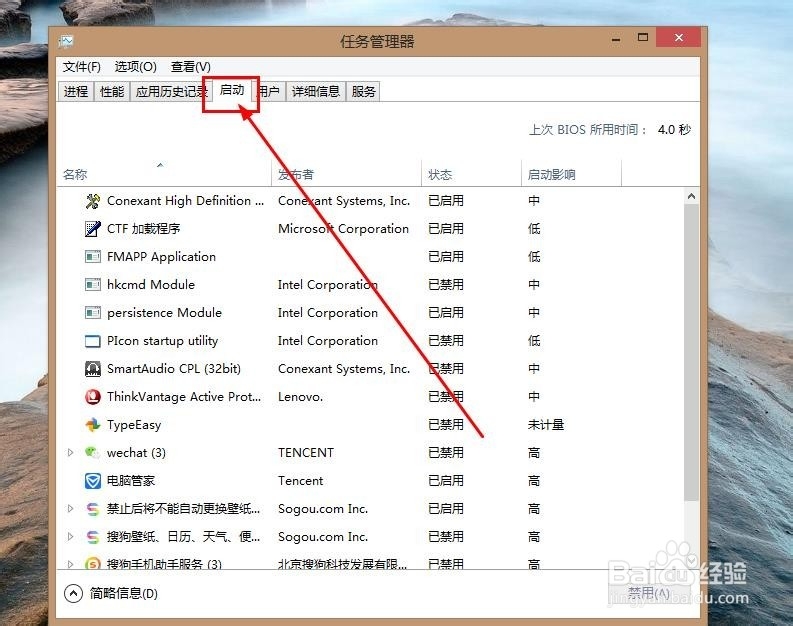
Task: Click the 简略信息(D) link text
Action: coord(123,593)
